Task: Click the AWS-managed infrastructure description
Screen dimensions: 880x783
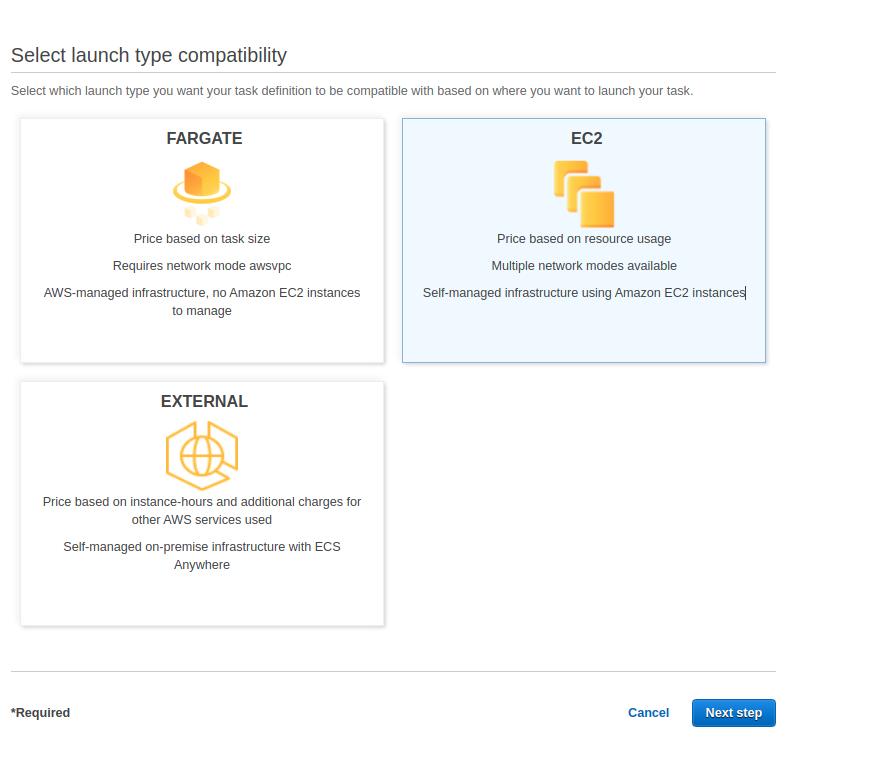Action: click(x=202, y=302)
